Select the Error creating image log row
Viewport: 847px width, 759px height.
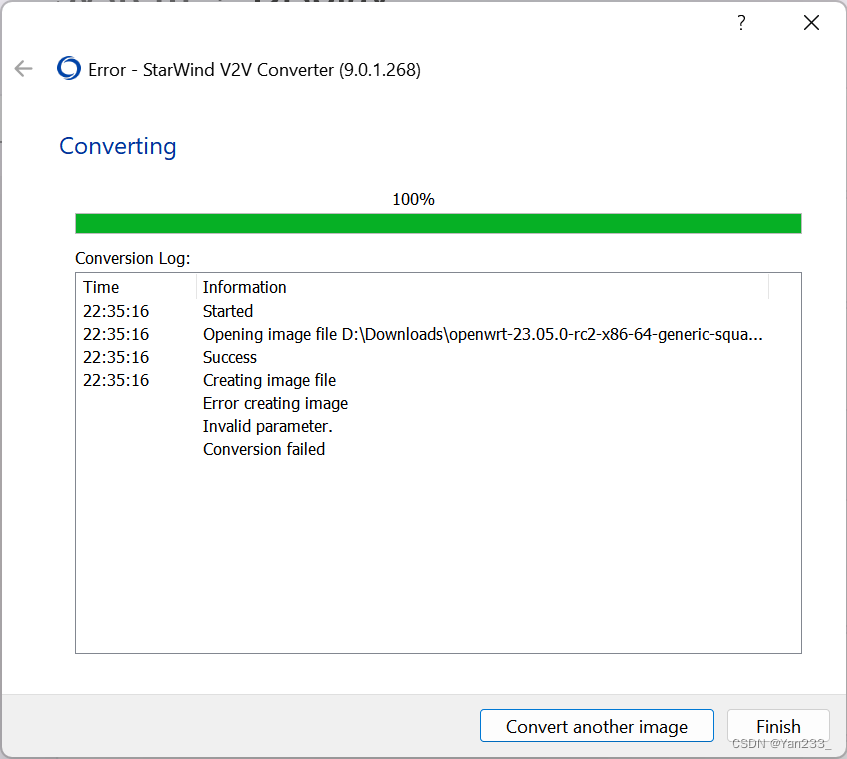(x=438, y=404)
